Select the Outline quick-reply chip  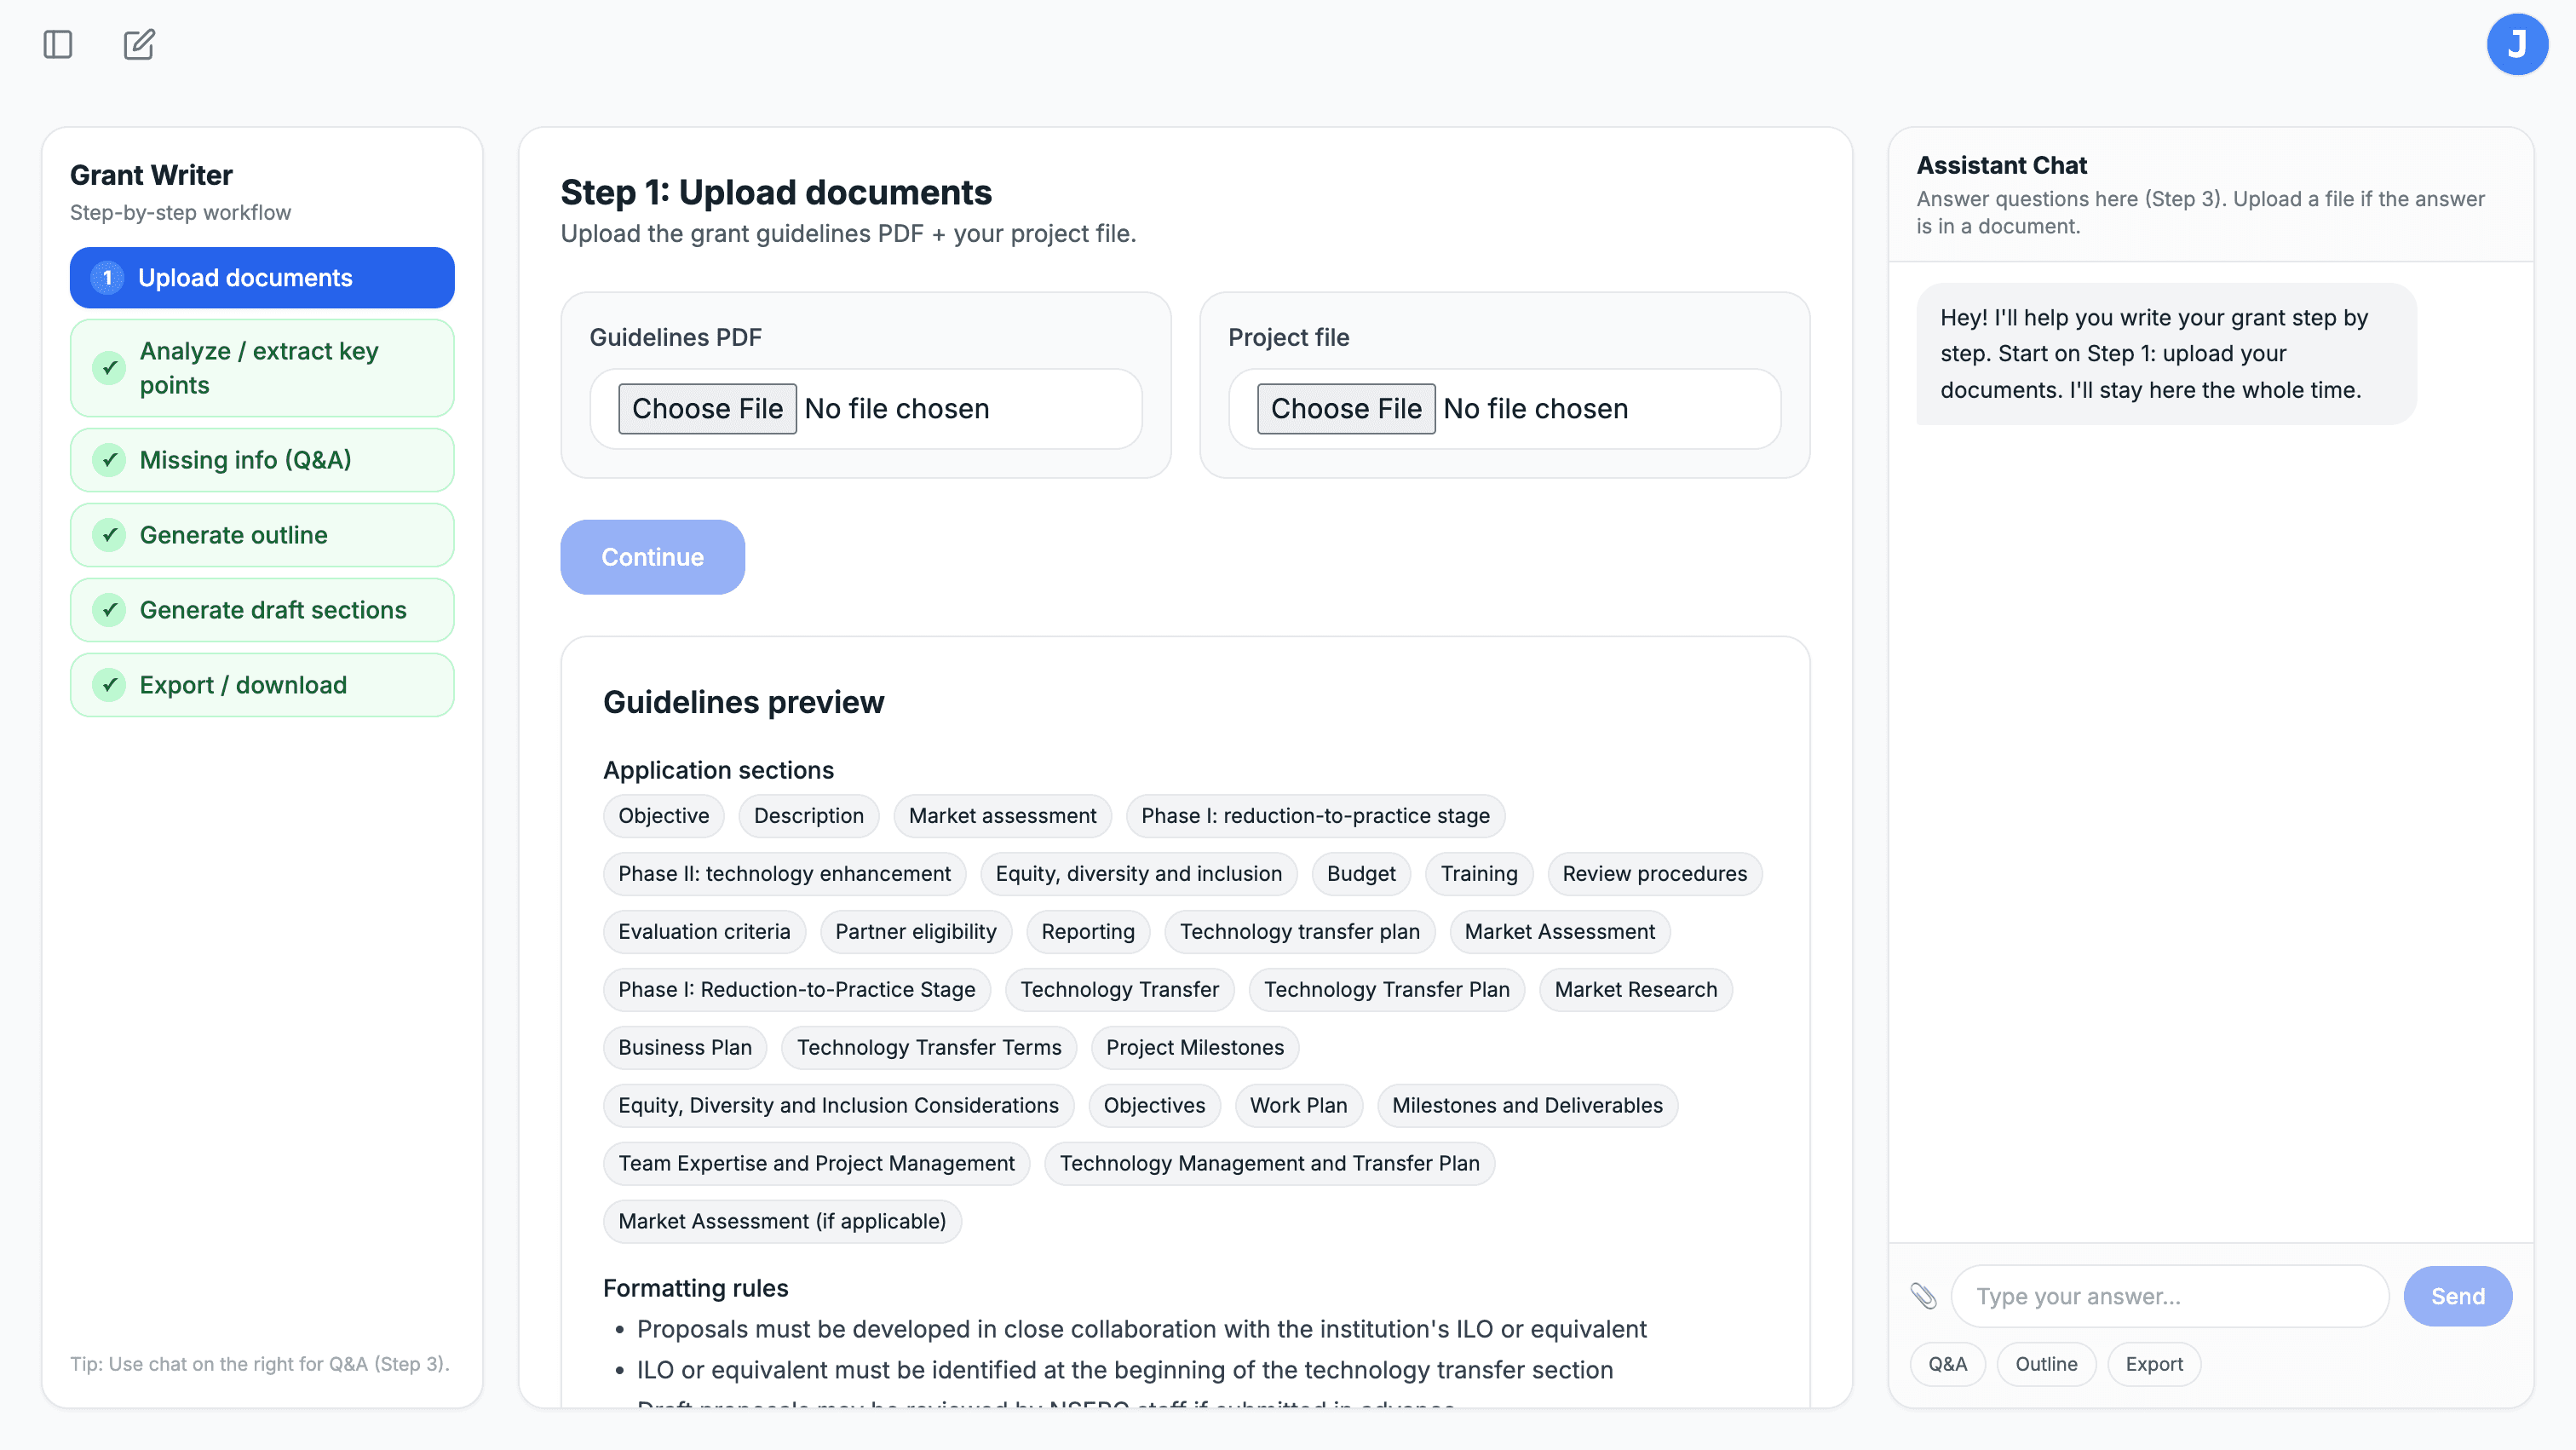coord(2046,1363)
